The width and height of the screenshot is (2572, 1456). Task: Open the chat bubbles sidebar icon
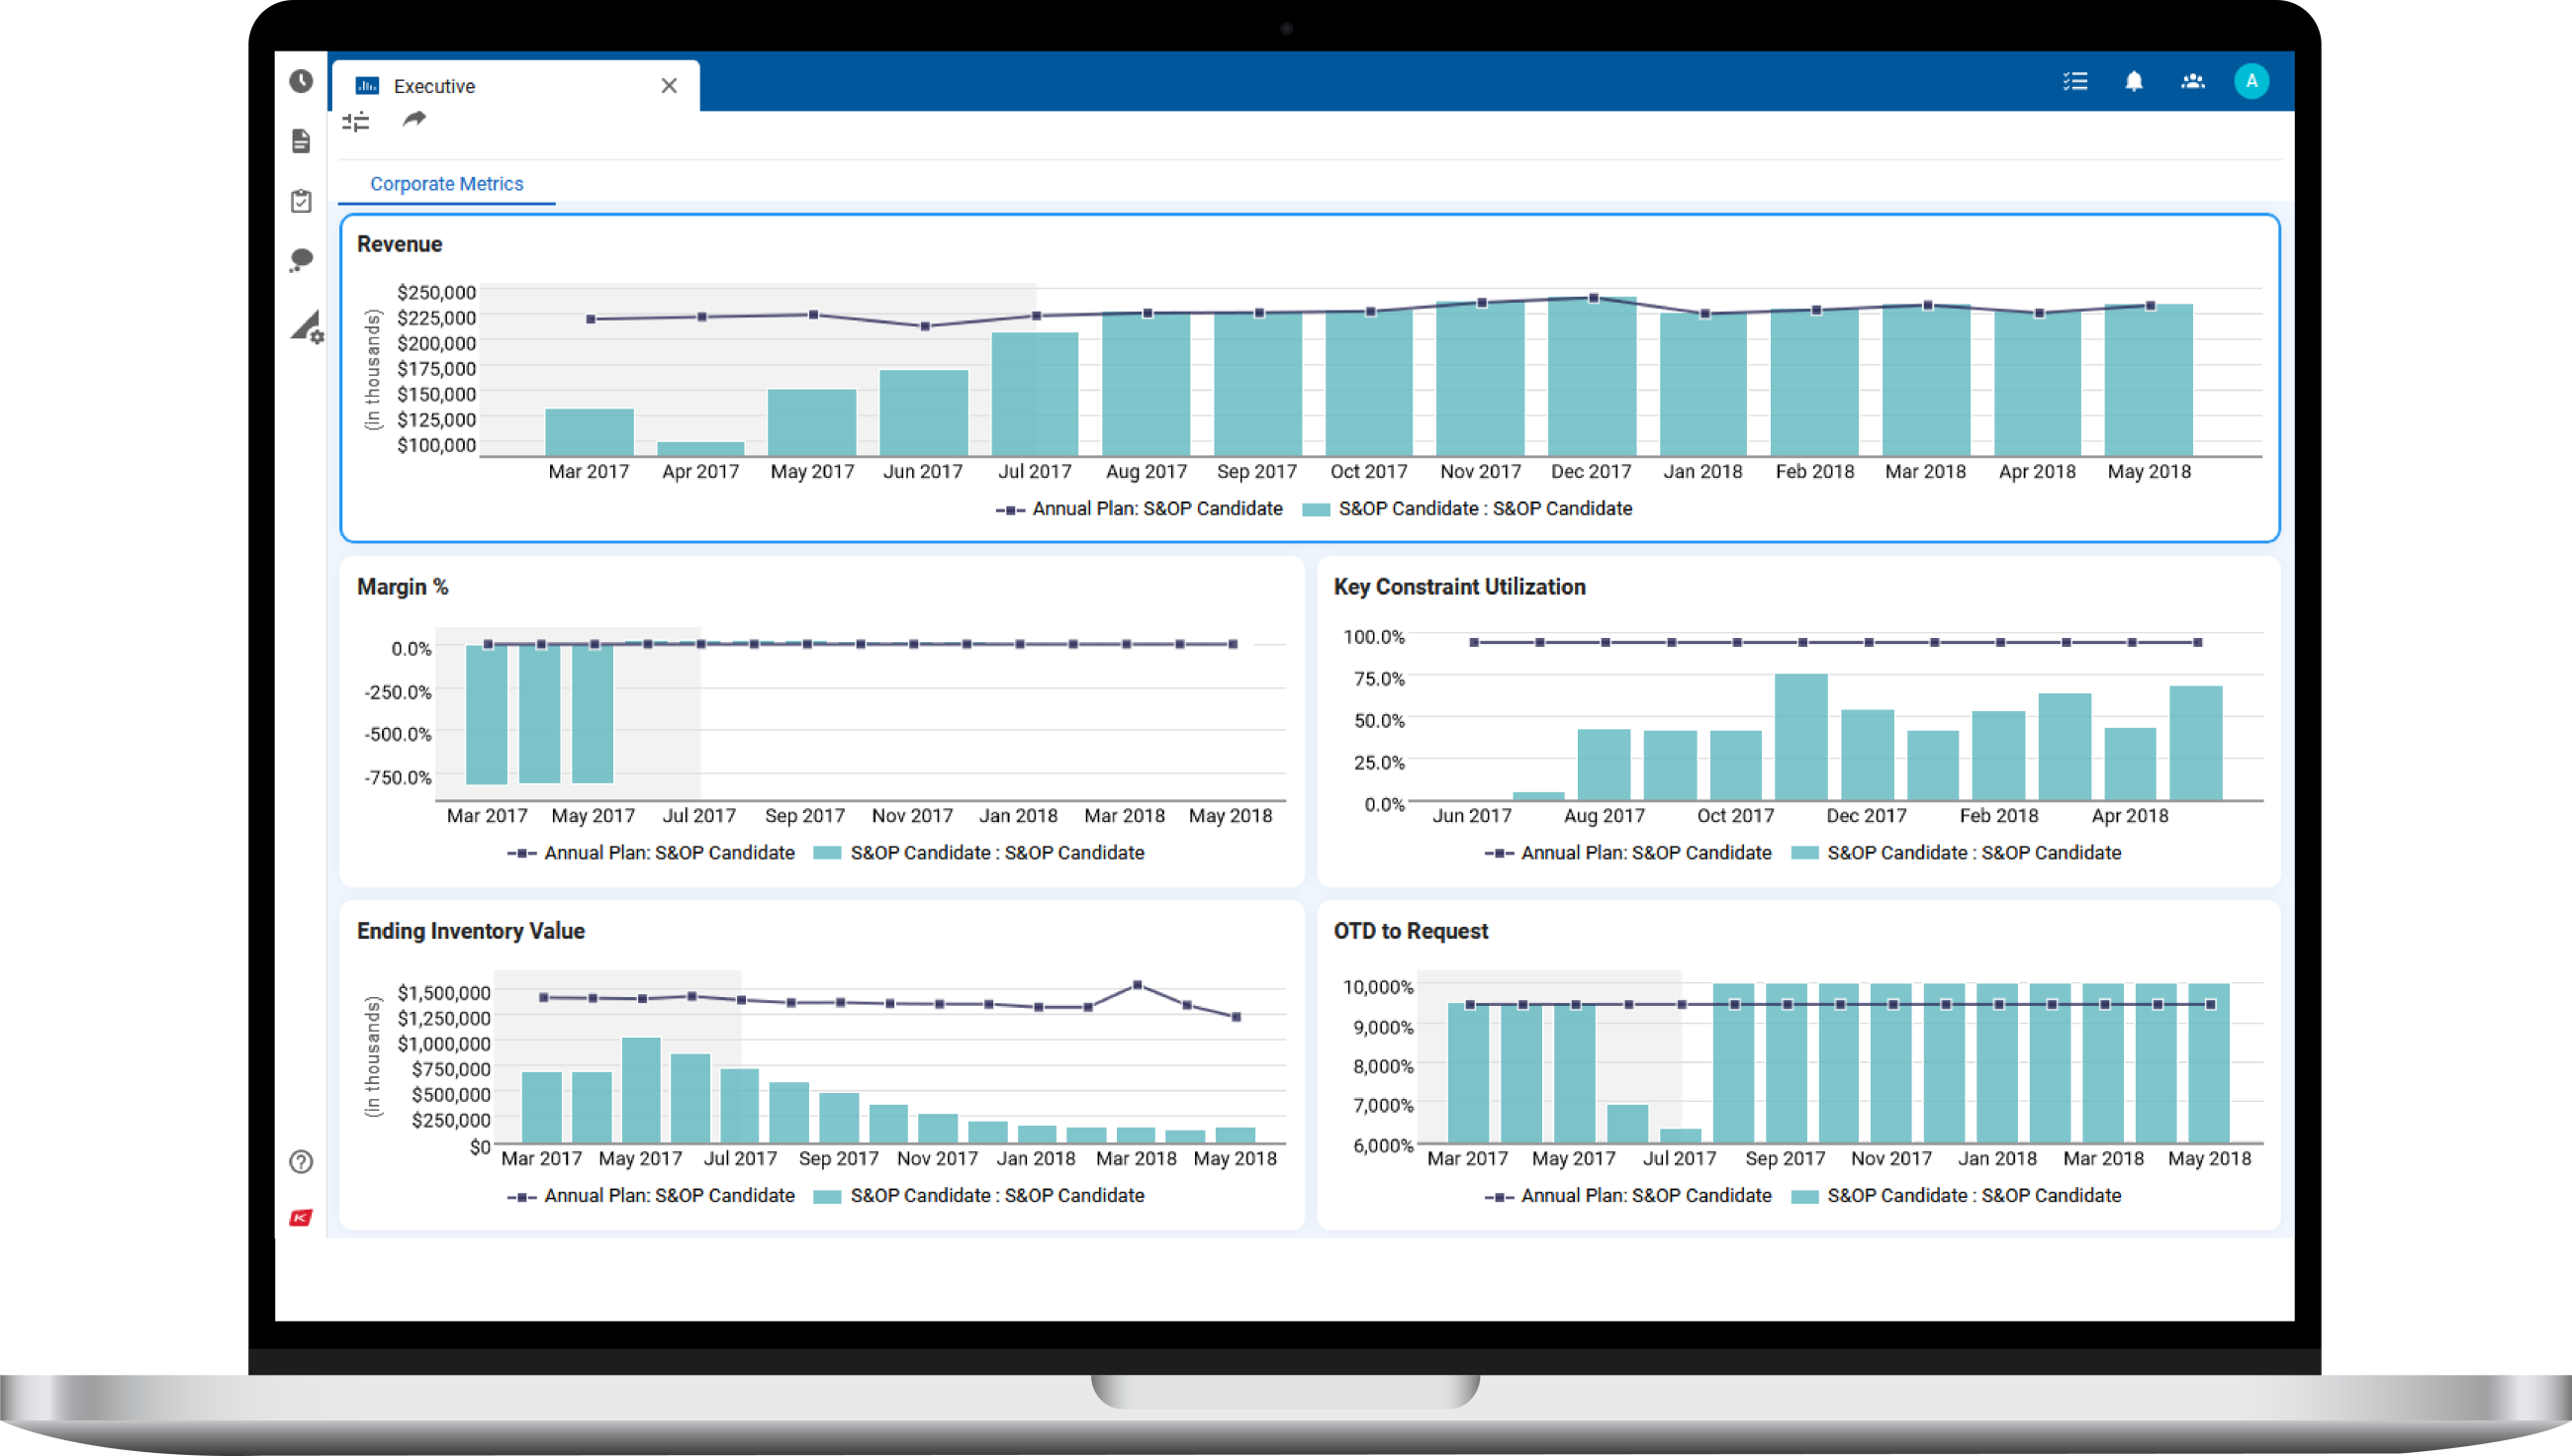pos(301,261)
